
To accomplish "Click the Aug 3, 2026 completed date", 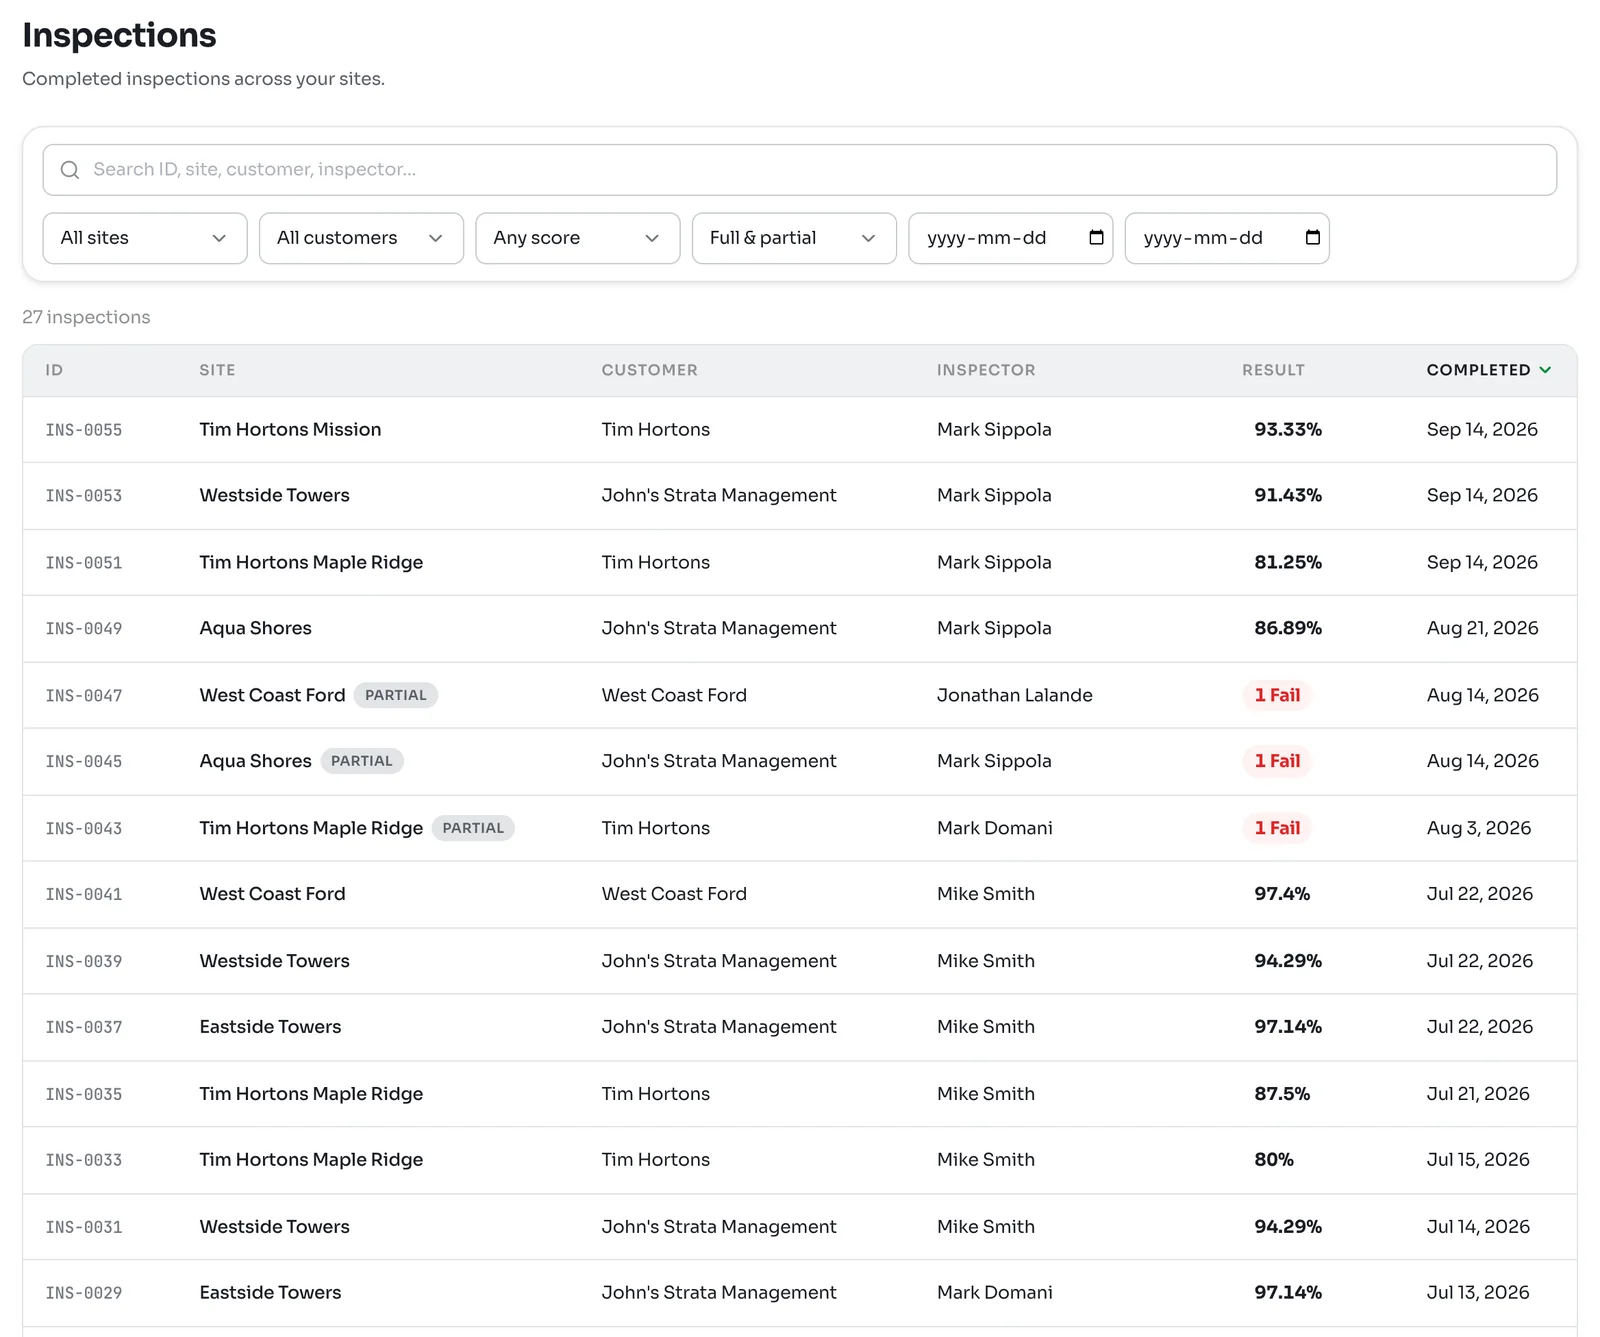I will pos(1479,828).
